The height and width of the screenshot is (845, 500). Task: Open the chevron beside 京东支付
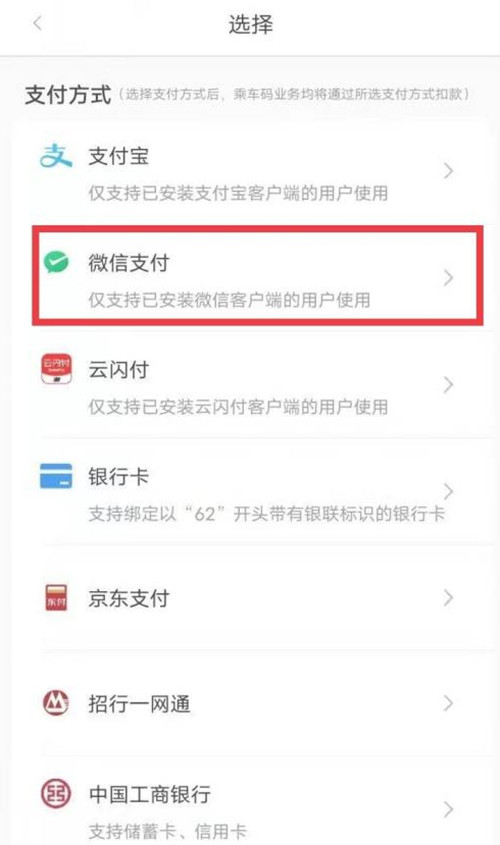(x=448, y=598)
